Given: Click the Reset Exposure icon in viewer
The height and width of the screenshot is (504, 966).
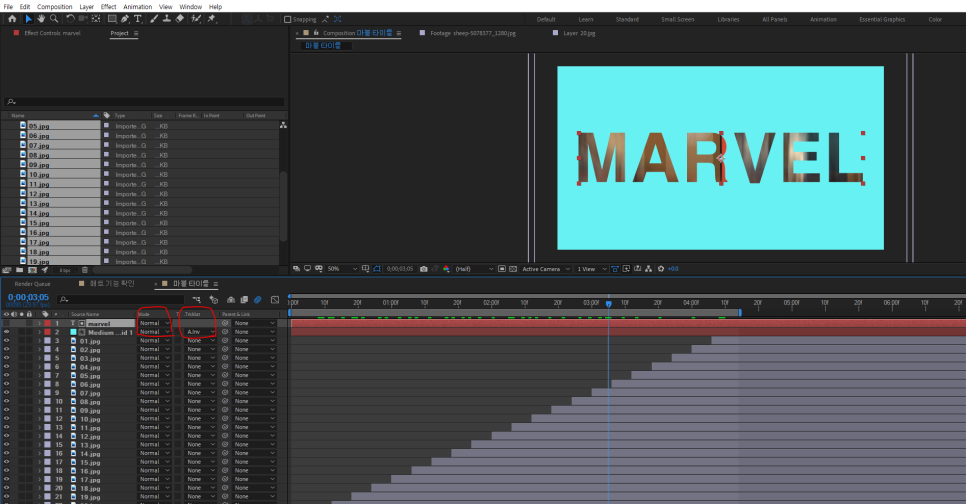Looking at the screenshot, I should [x=661, y=269].
